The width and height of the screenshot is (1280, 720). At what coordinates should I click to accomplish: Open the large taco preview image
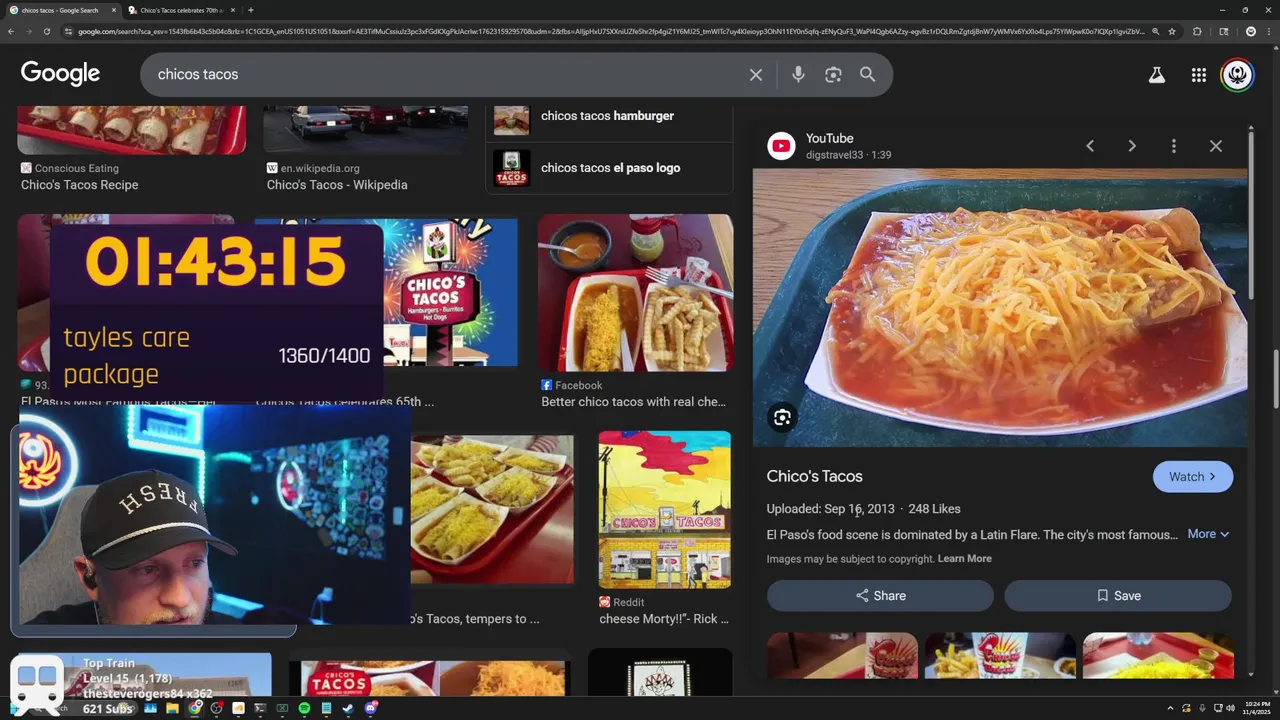click(1000, 308)
